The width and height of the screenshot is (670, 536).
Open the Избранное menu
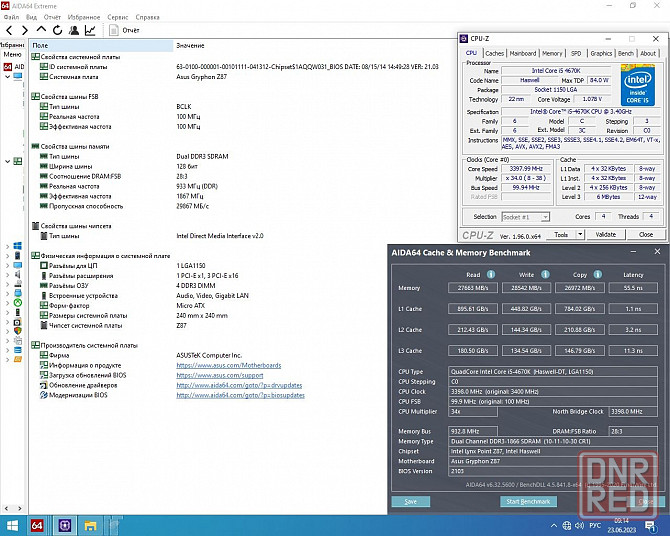pyautogui.click(x=83, y=17)
